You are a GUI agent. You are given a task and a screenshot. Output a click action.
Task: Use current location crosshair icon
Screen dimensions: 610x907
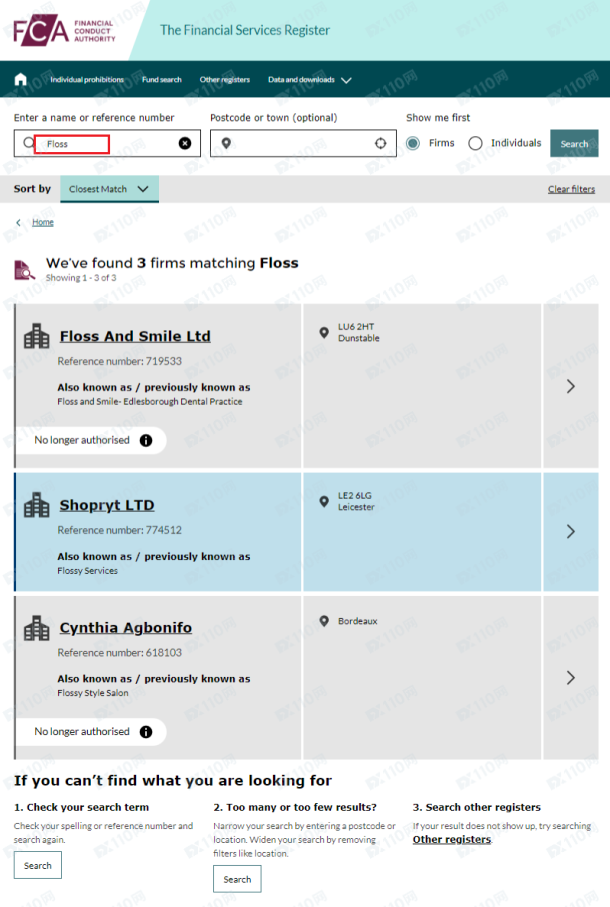point(380,143)
